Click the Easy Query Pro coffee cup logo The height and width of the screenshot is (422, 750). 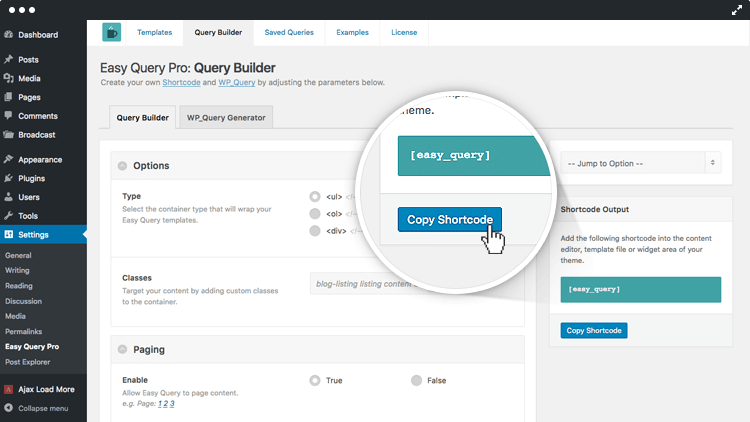coord(111,33)
